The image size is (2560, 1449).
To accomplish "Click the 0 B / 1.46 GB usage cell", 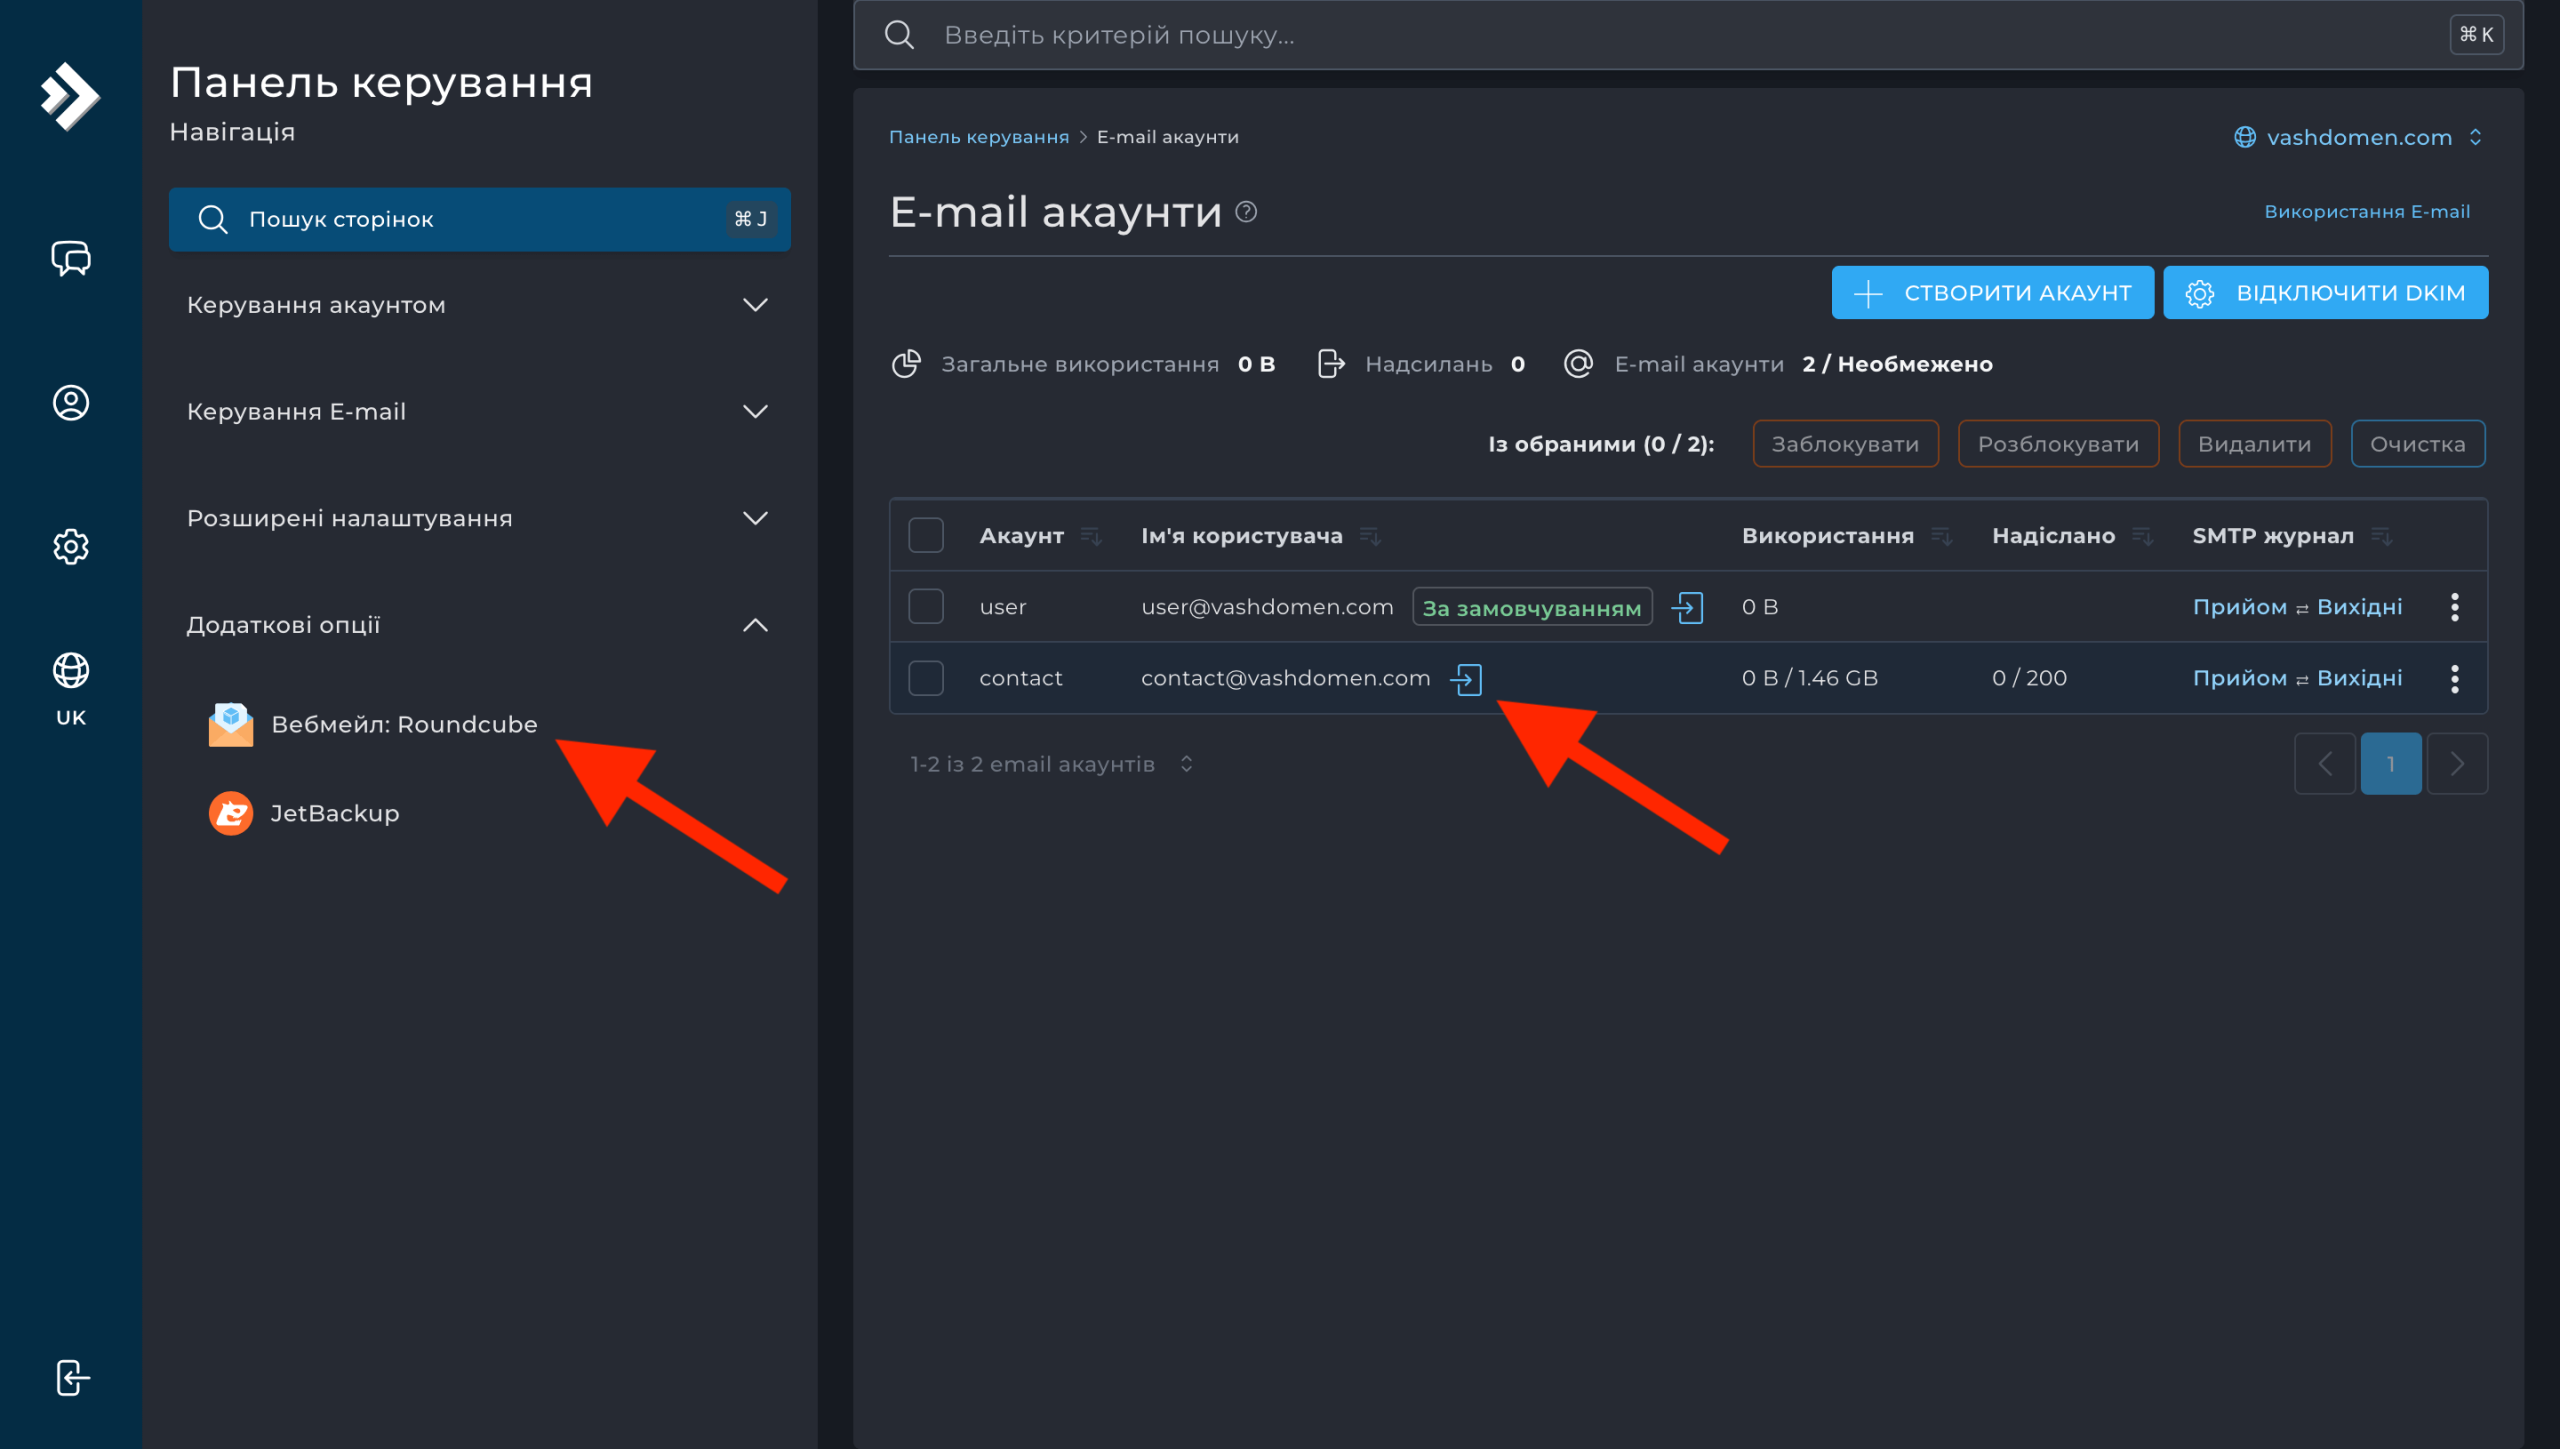I will (x=1810, y=678).
